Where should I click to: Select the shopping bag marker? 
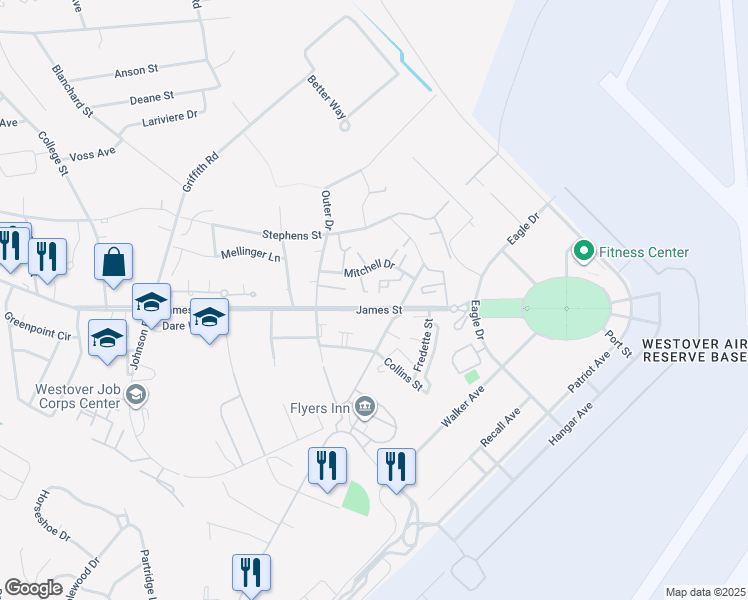pos(113,265)
